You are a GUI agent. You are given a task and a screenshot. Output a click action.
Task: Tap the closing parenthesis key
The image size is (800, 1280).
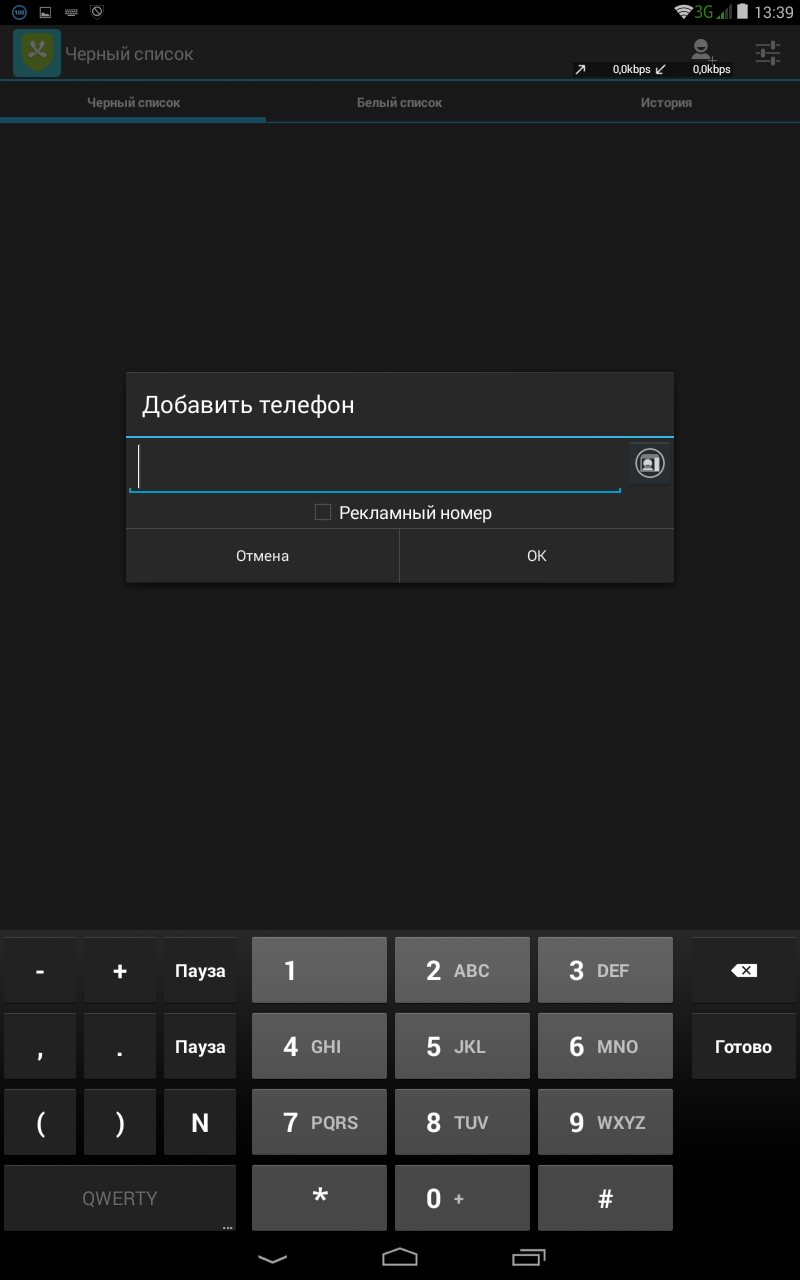pyautogui.click(x=120, y=1122)
